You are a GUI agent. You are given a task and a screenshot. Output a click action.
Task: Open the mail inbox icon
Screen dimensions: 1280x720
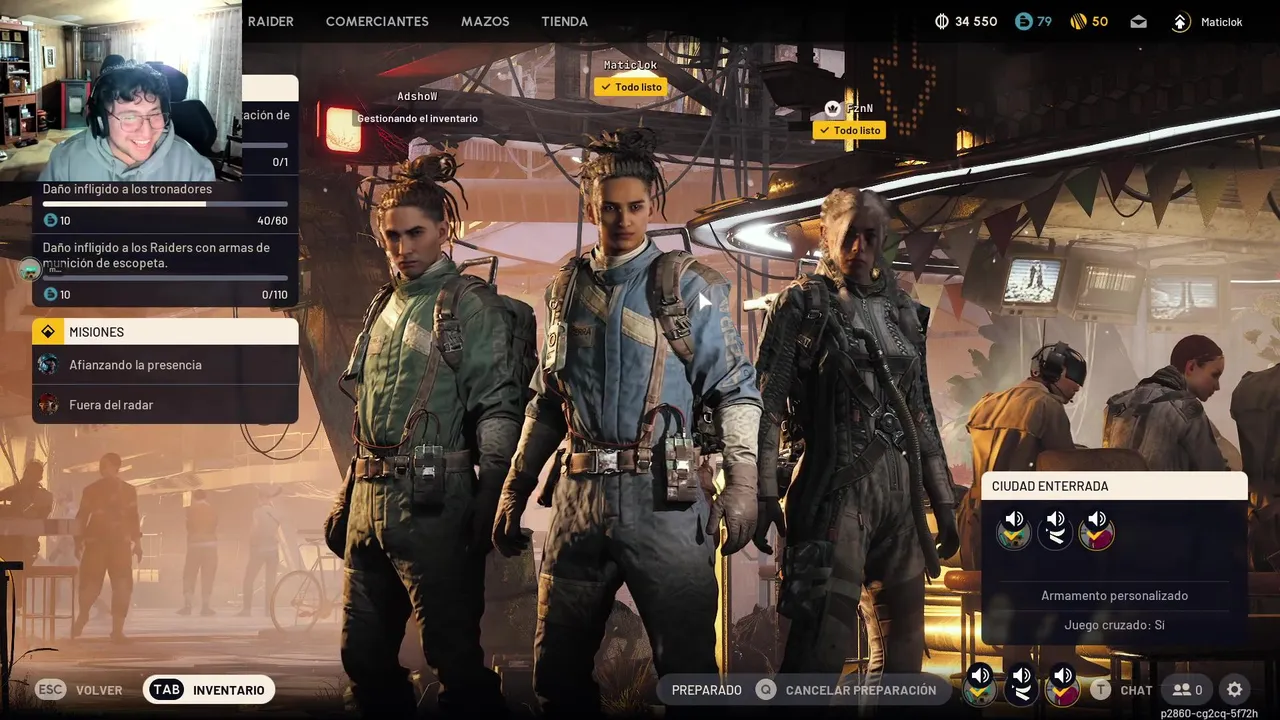[x=1138, y=22]
